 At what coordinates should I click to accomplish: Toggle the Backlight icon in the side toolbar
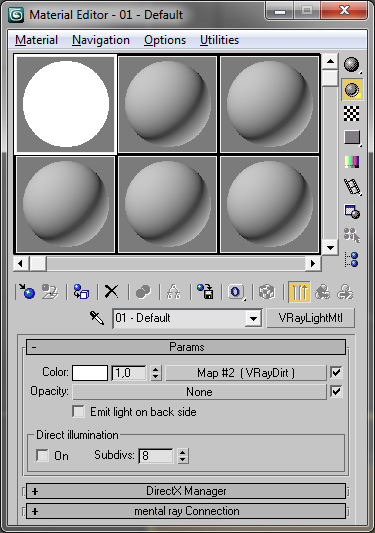pyautogui.click(x=352, y=90)
